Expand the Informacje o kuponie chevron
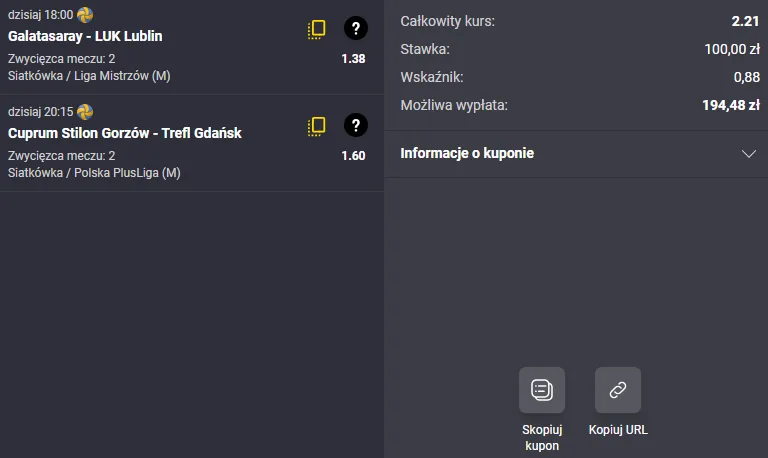768x458 pixels. click(749, 154)
